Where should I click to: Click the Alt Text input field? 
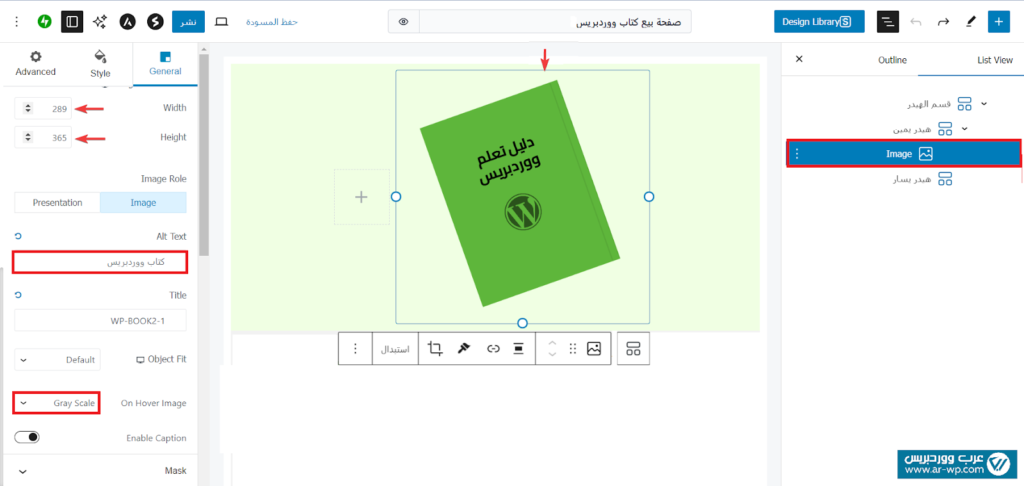tap(100, 262)
